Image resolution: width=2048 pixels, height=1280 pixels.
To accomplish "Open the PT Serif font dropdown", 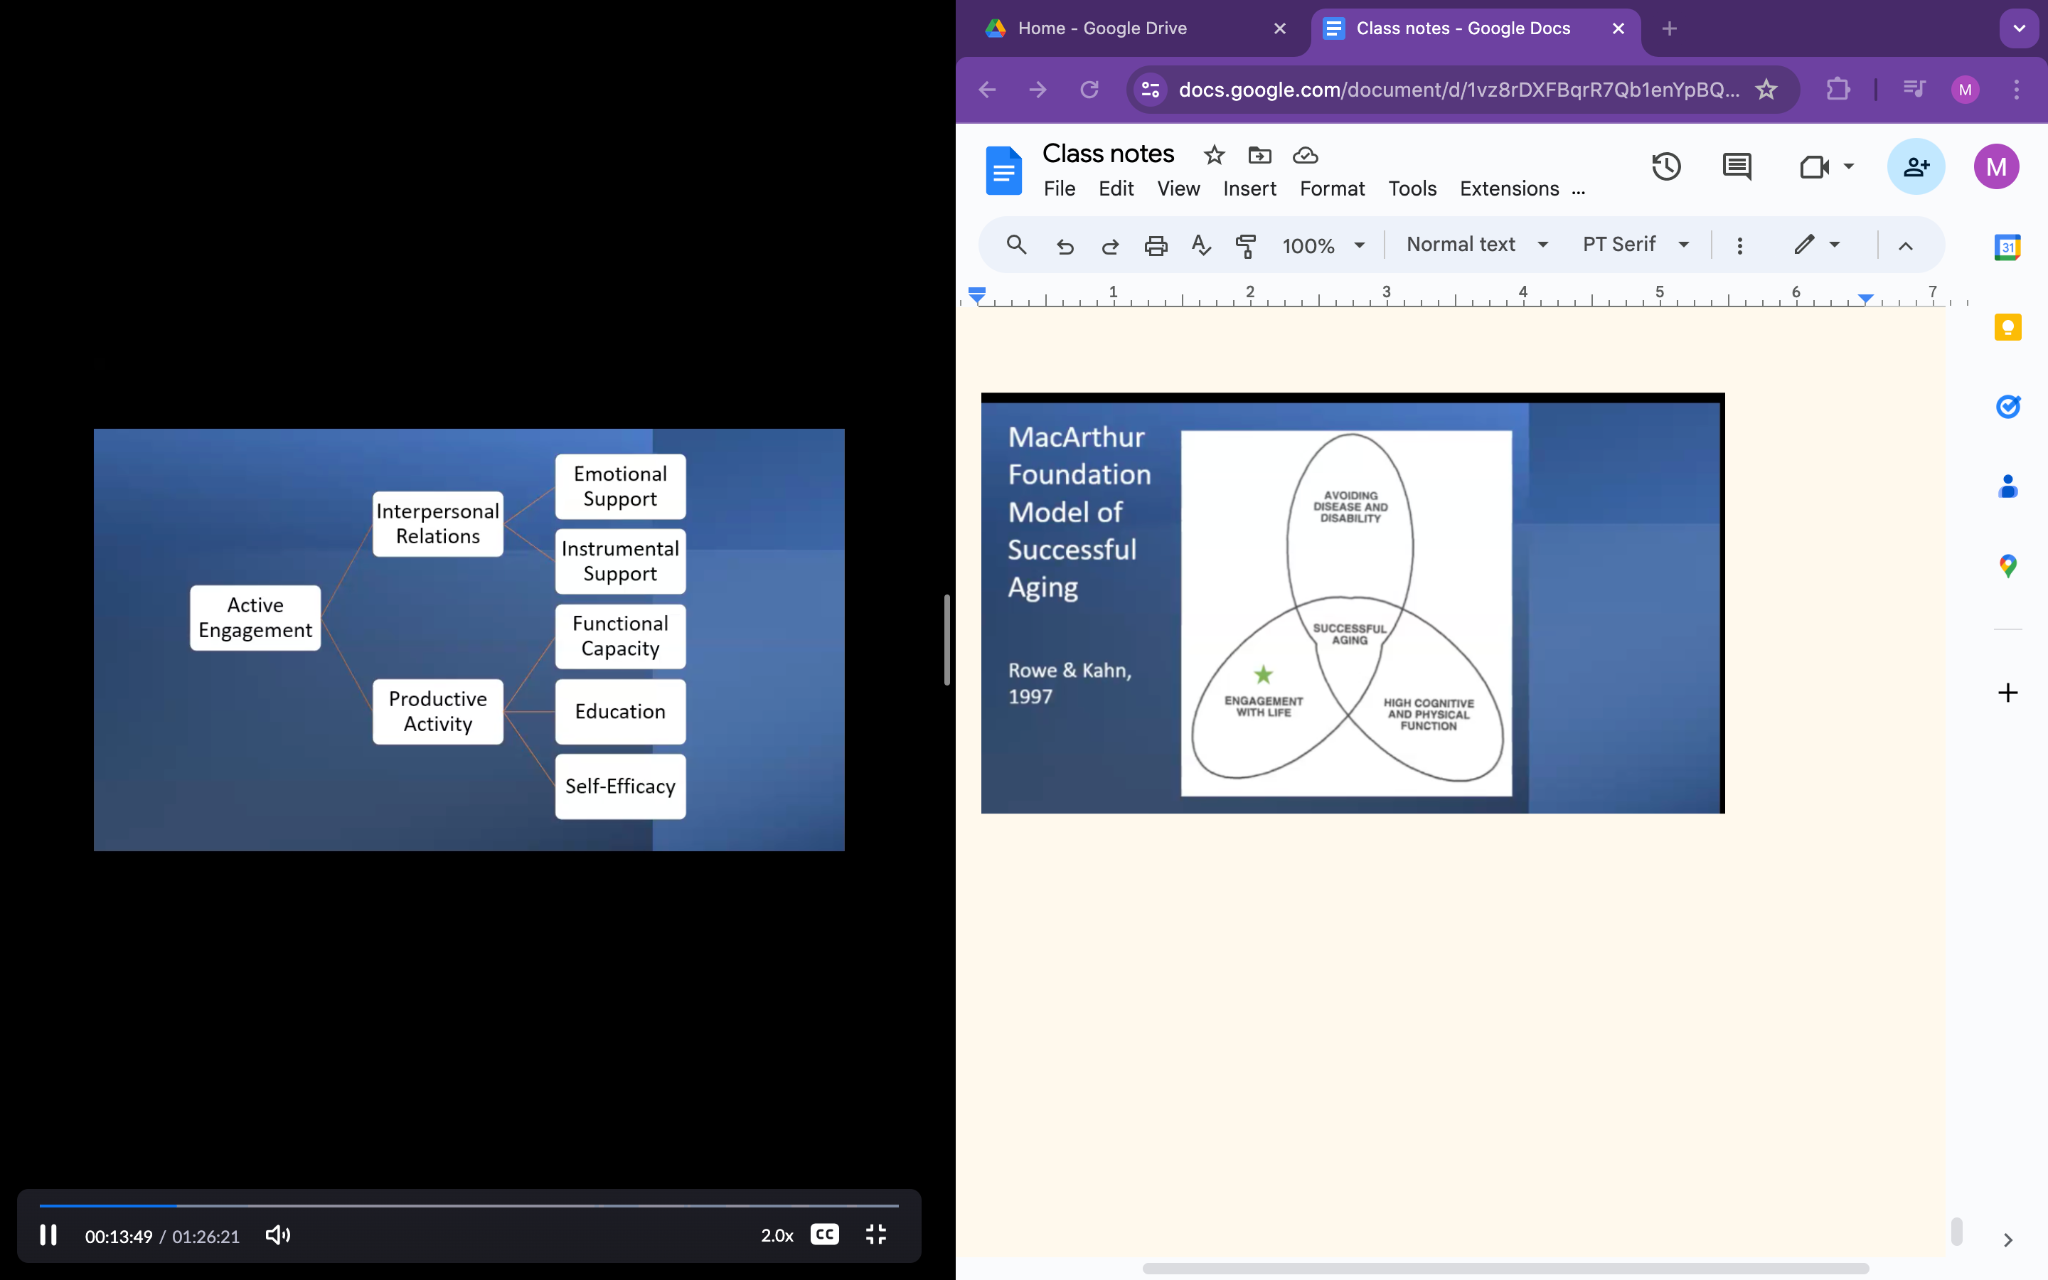I will pyautogui.click(x=1635, y=245).
